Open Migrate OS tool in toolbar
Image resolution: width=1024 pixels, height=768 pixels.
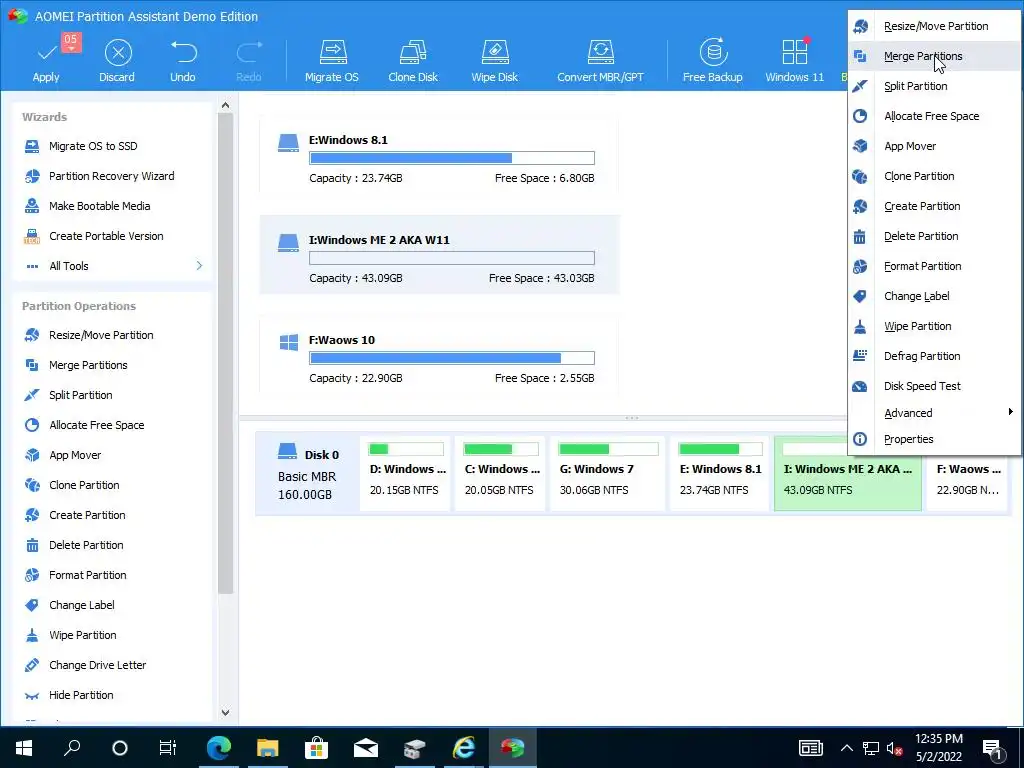tap(332, 61)
